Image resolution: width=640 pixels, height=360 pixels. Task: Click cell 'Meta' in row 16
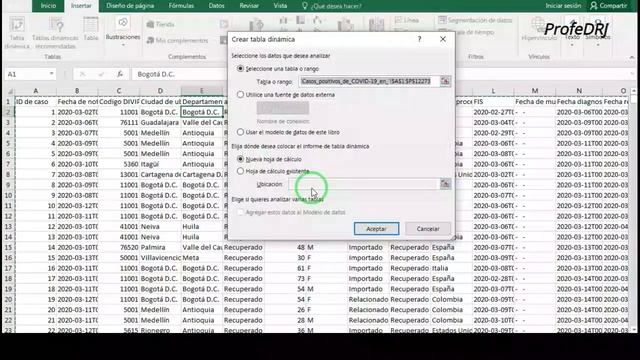pos(202,258)
